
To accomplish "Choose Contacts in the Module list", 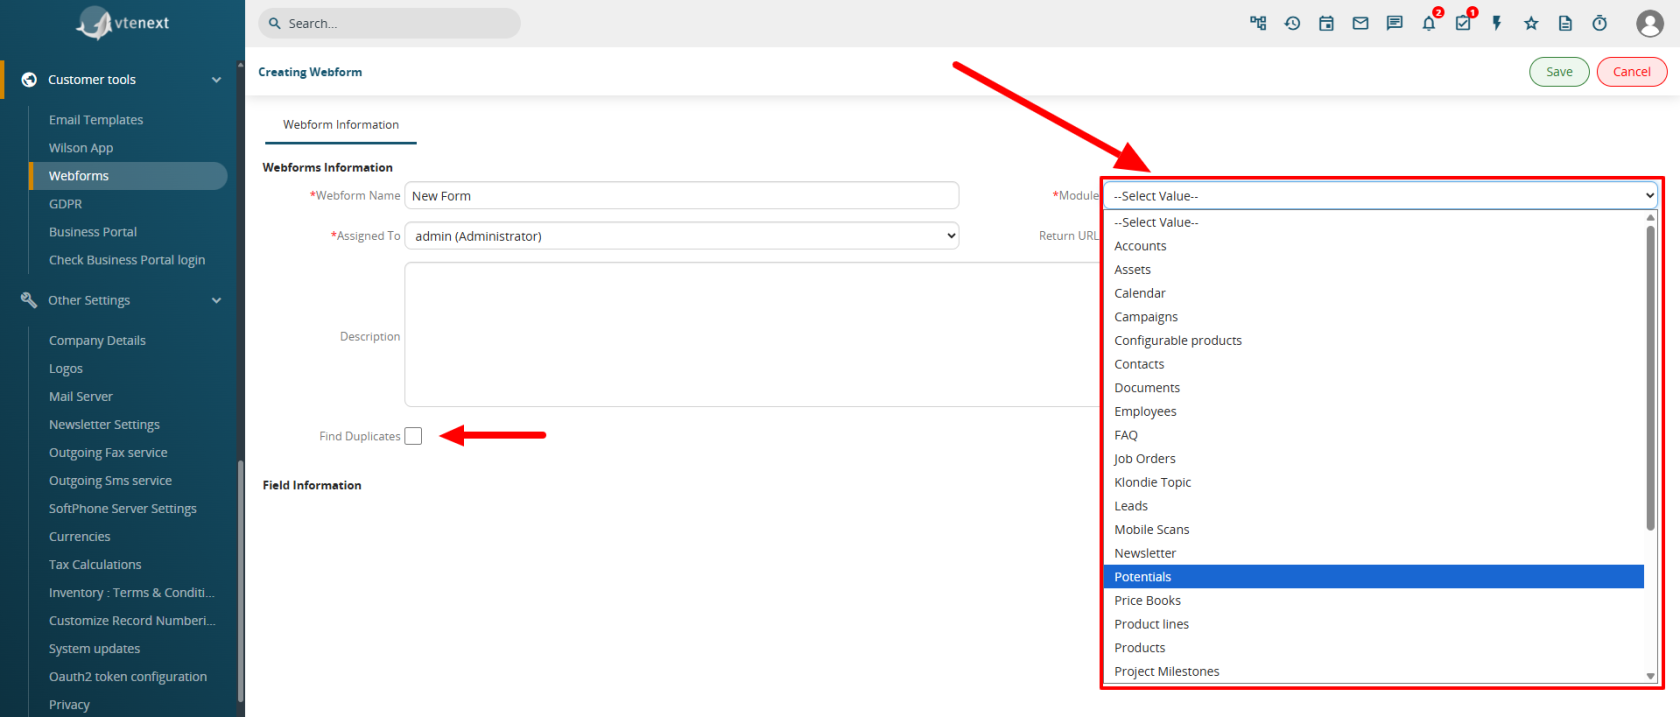I will point(1374,364).
